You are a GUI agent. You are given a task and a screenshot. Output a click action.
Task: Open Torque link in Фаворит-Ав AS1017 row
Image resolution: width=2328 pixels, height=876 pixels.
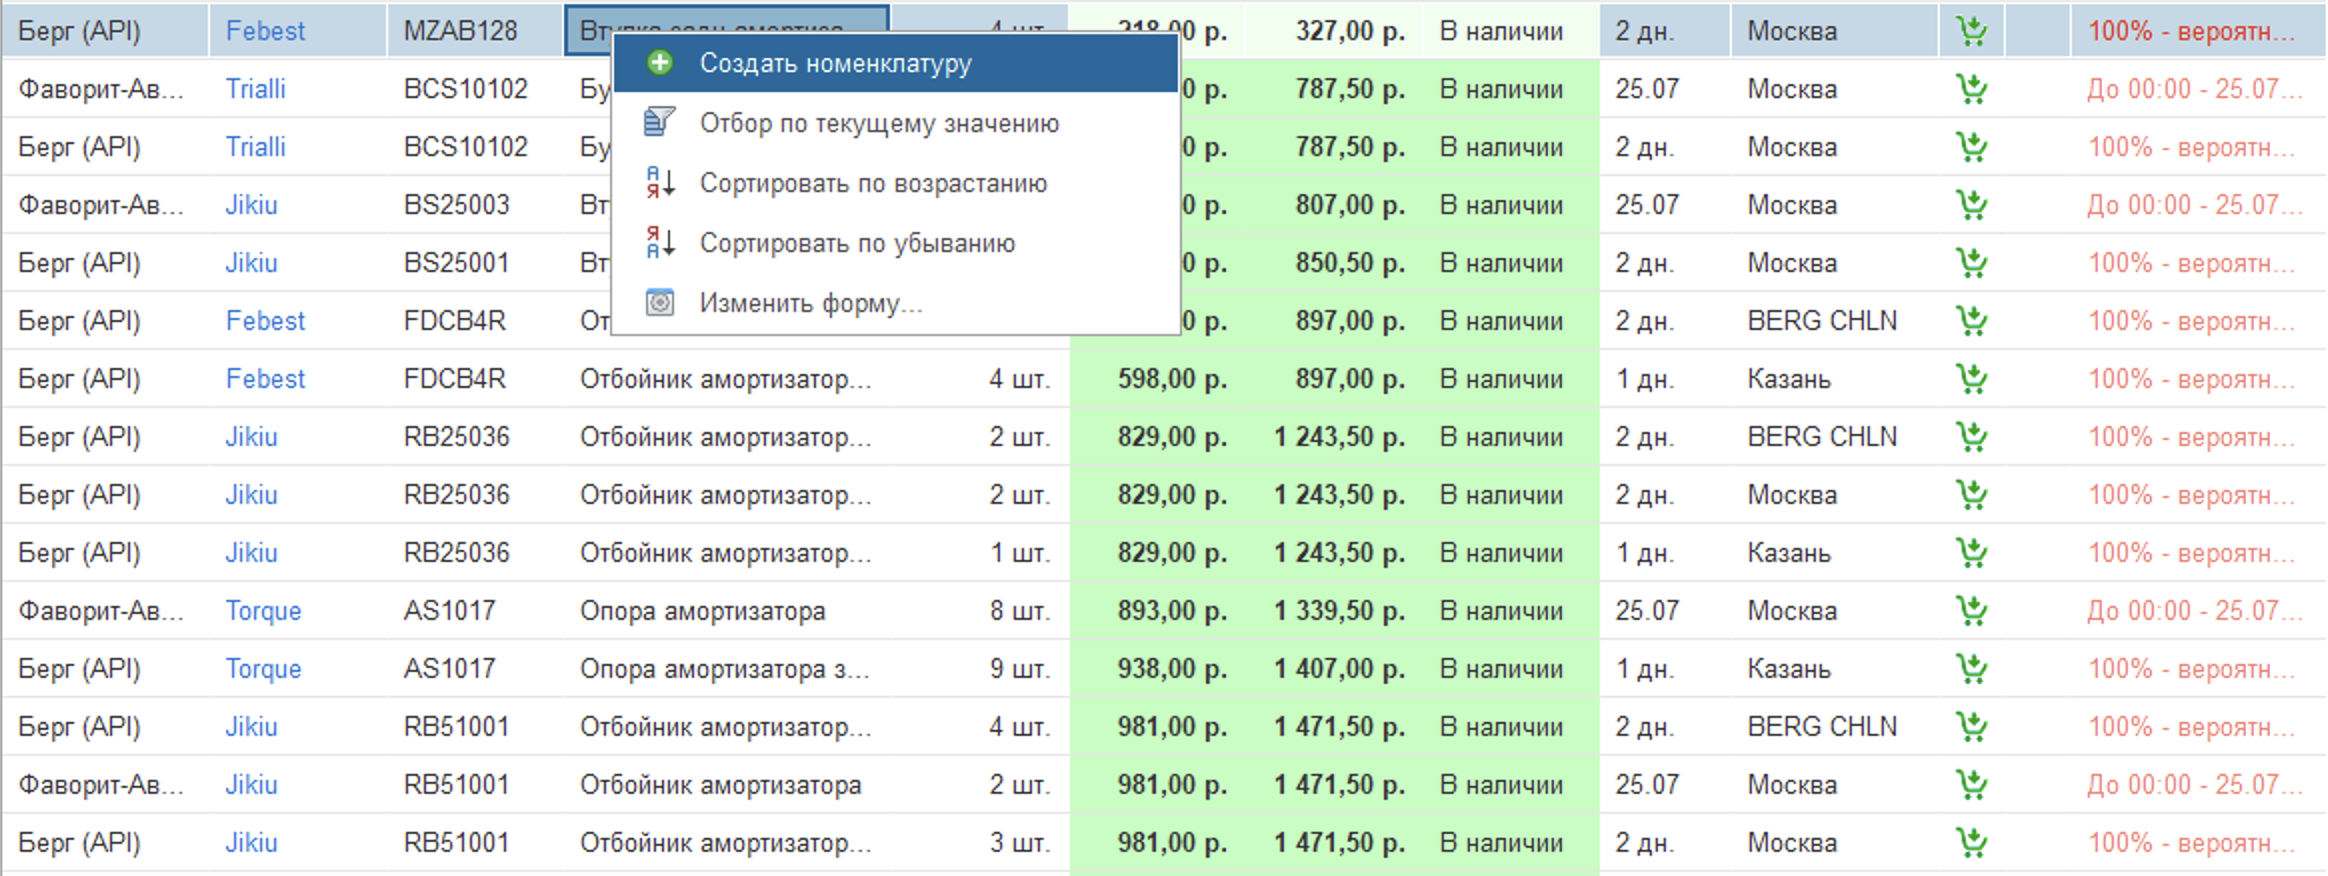pos(263,611)
